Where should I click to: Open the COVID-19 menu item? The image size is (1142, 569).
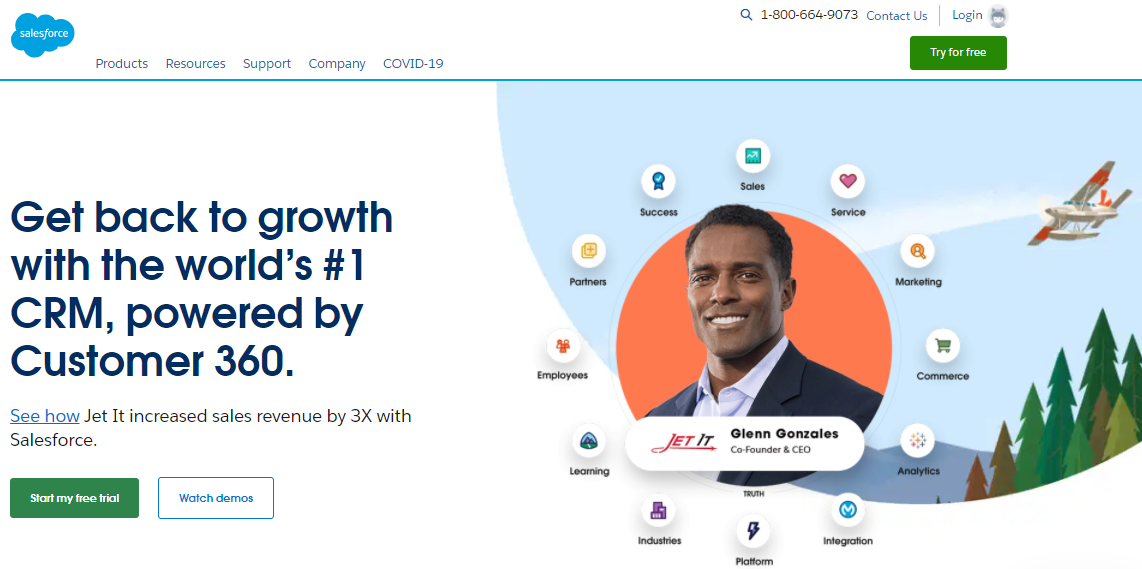click(413, 63)
